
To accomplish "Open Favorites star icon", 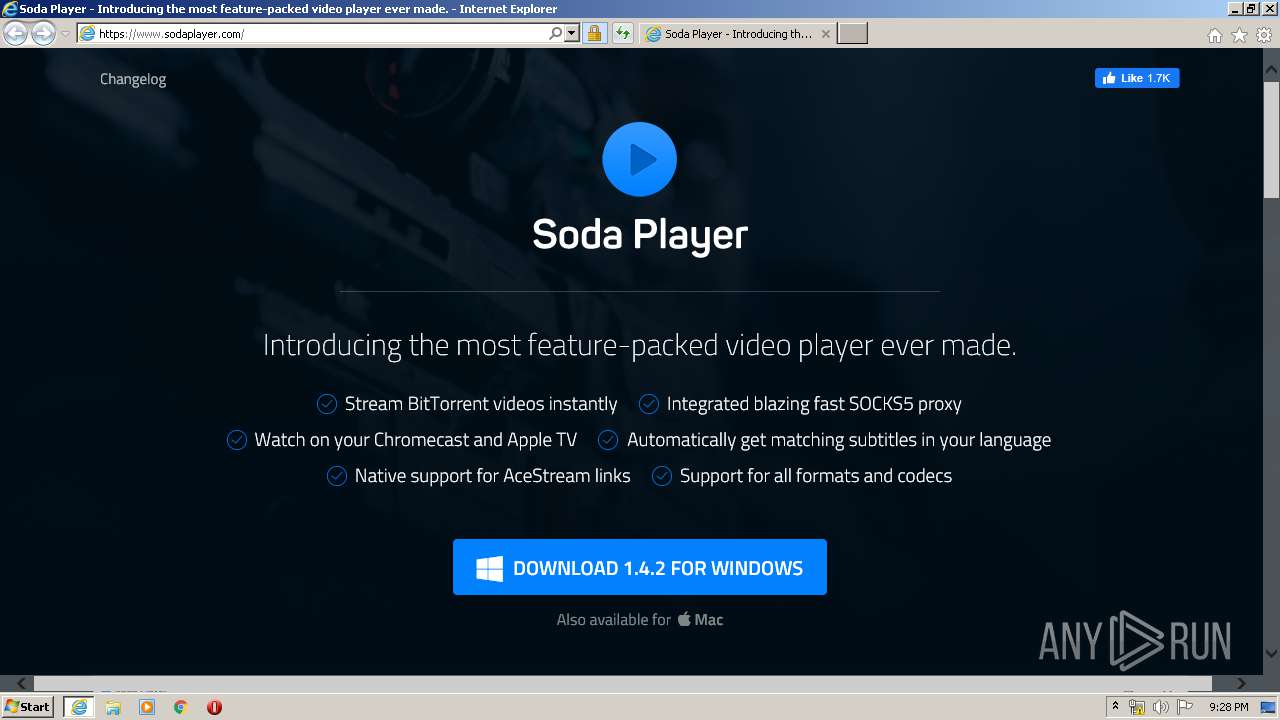I will [x=1240, y=35].
